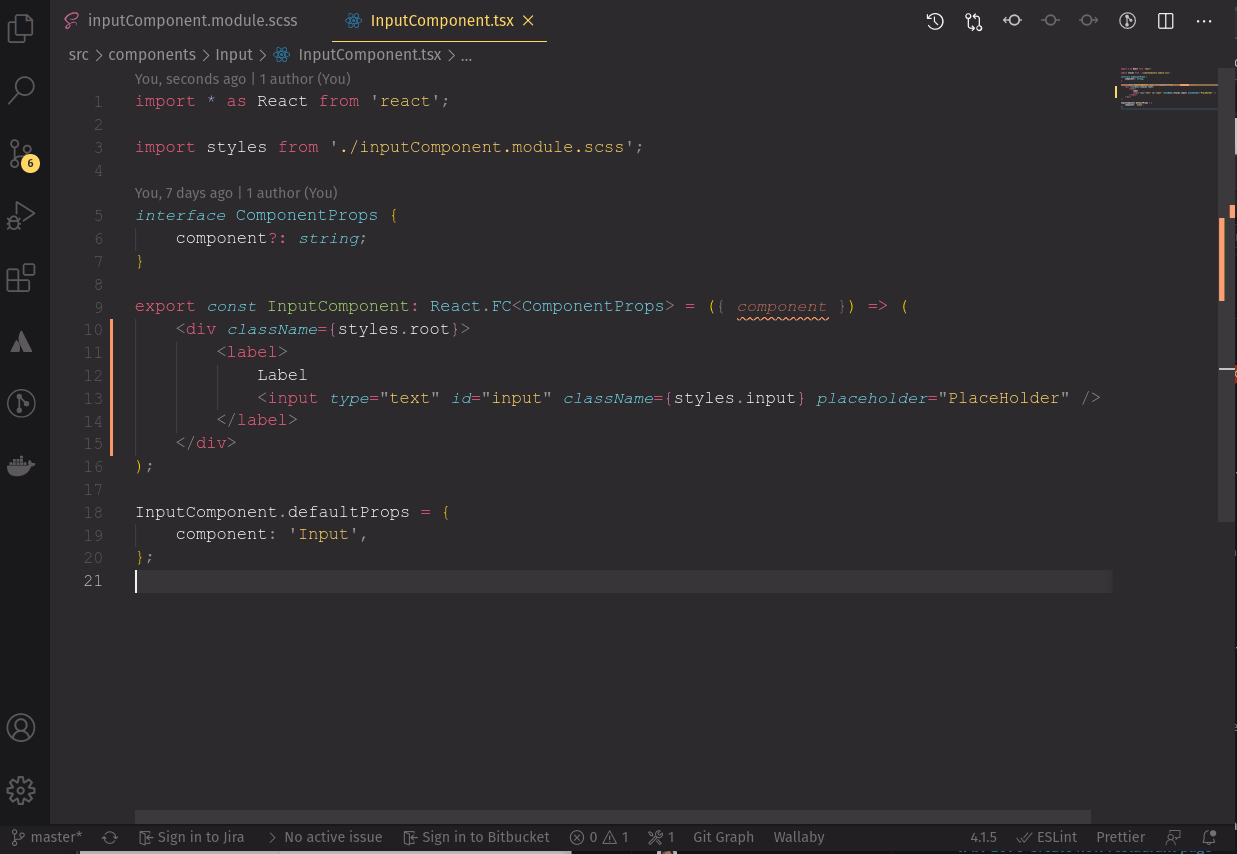The height and width of the screenshot is (854, 1237).
Task: Click the notifications bell in the status bar
Action: 1207,837
